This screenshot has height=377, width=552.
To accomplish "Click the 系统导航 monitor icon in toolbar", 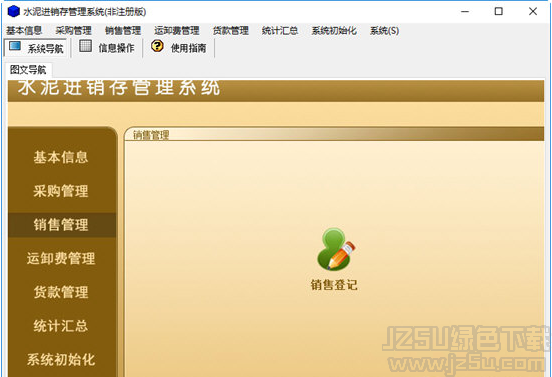I will pos(15,46).
